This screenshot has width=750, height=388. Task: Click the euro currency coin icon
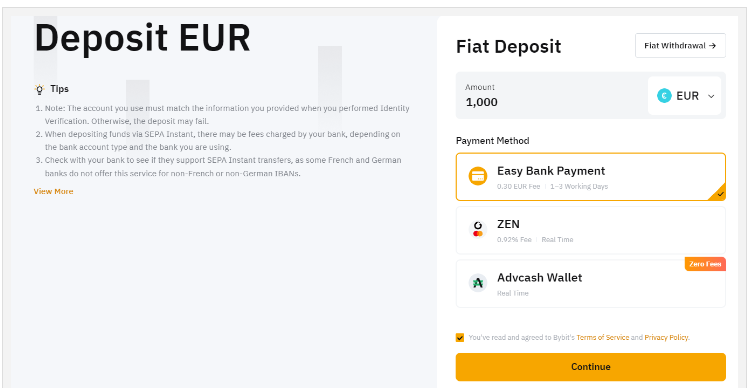[664, 96]
